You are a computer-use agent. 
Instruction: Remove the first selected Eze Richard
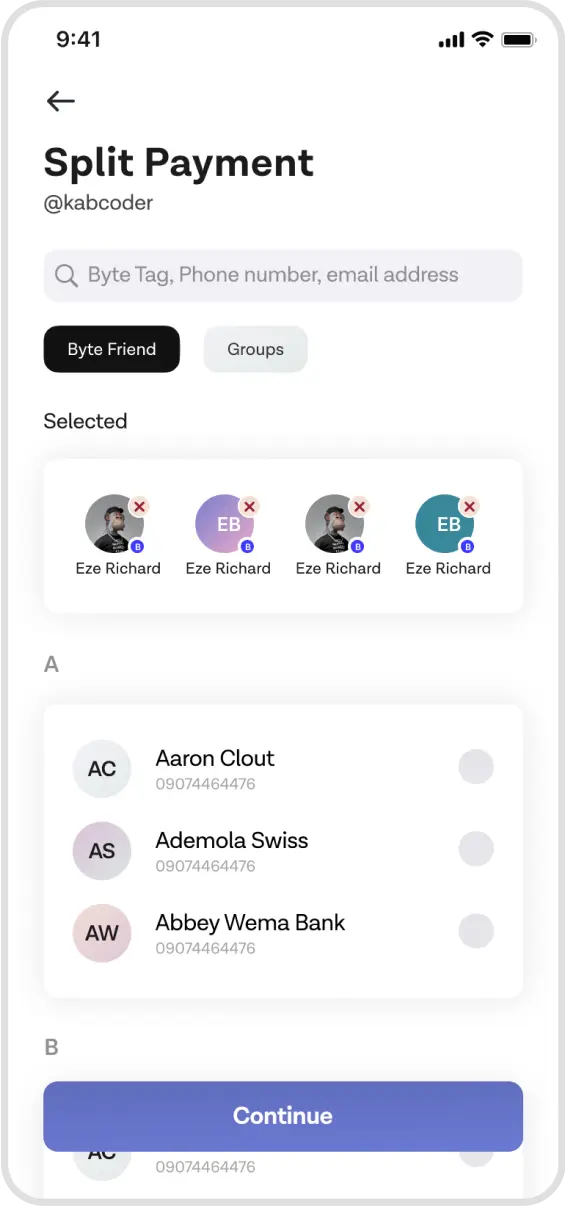pos(139,507)
